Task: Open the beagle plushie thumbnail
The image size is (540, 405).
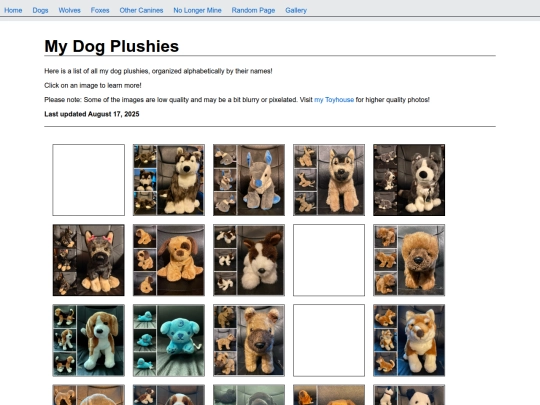Action: [89, 340]
